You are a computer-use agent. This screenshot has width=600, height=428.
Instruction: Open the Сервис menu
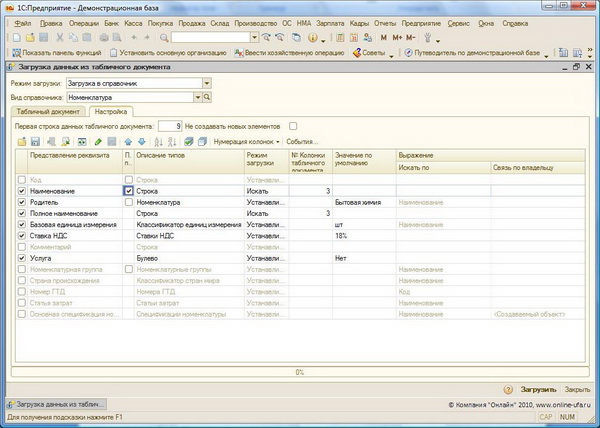458,23
